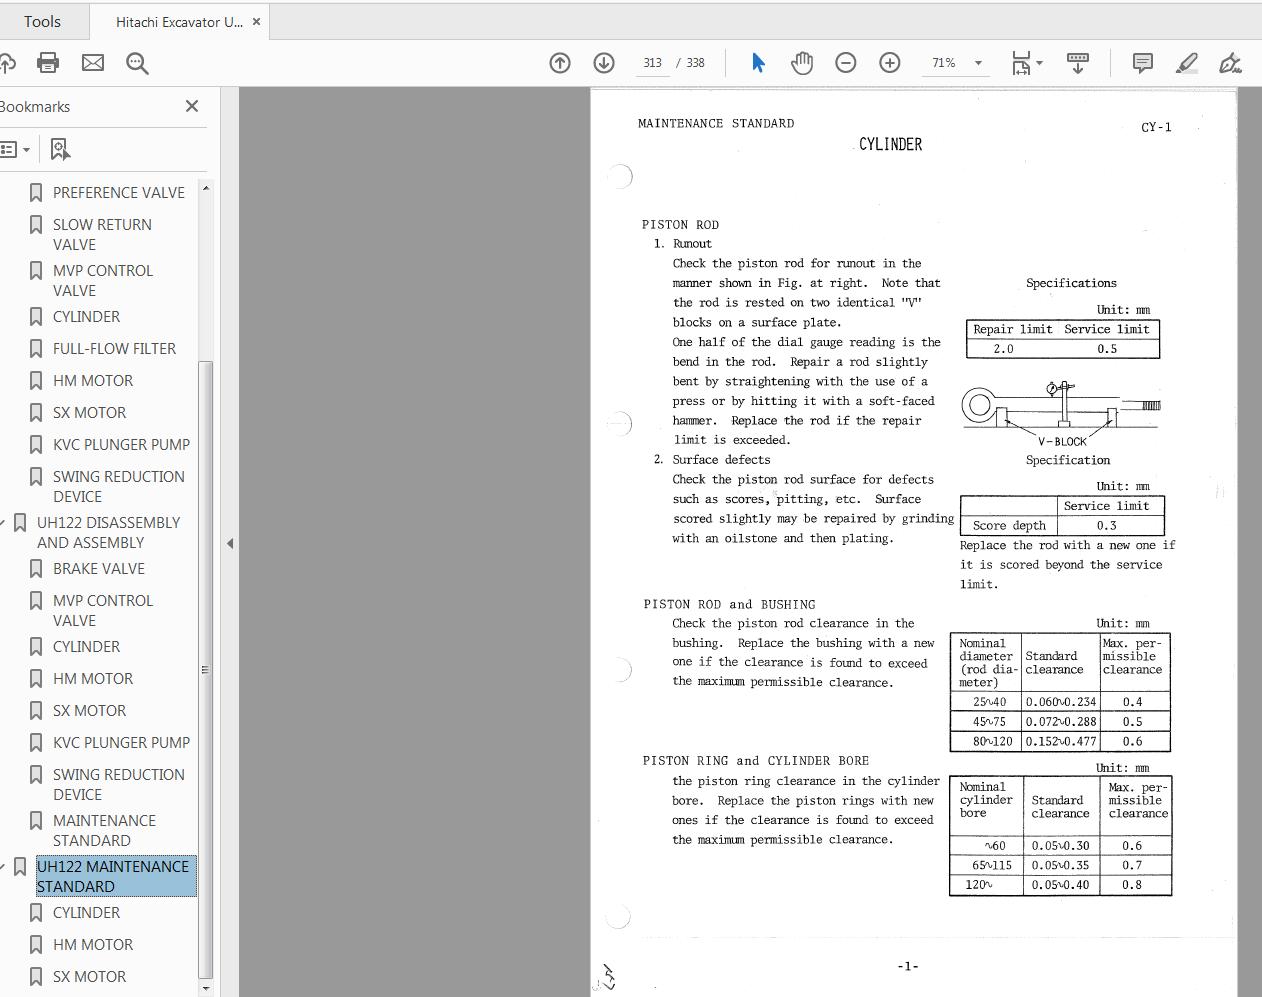
Task: Select the highlighter pen tool
Action: [1186, 63]
